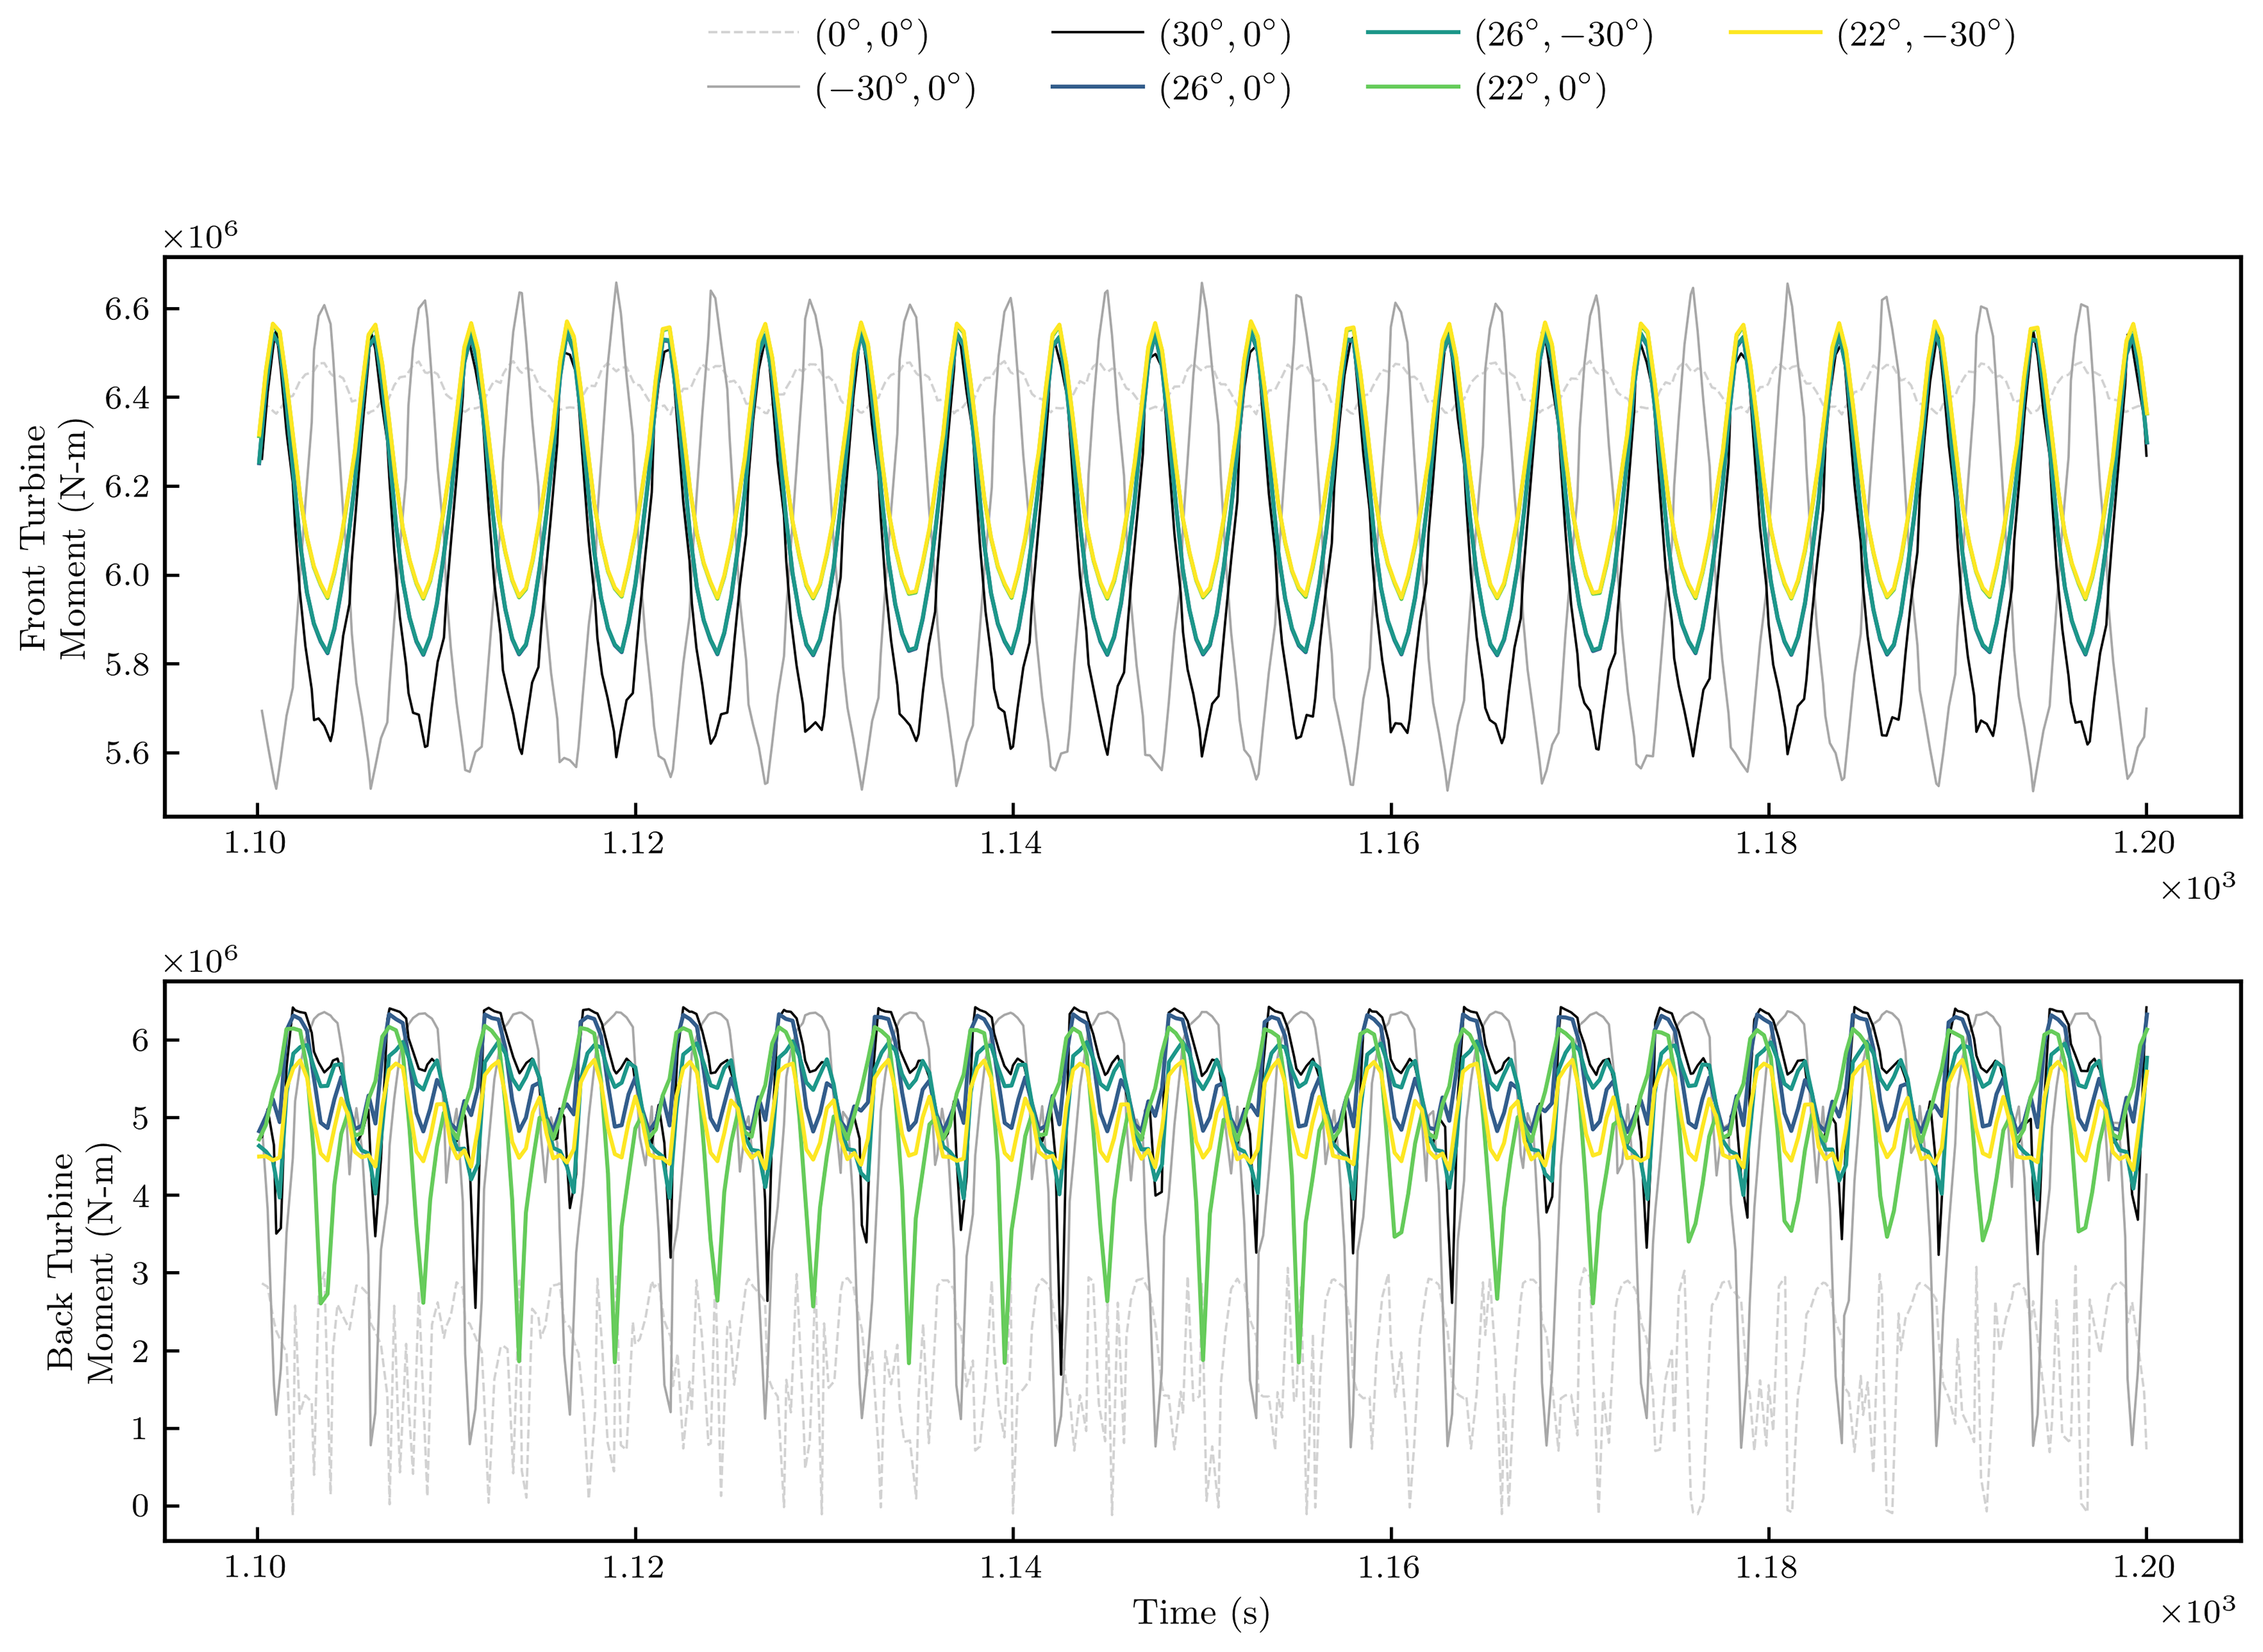Click the dark blue legend line swatch

click(x=1097, y=88)
